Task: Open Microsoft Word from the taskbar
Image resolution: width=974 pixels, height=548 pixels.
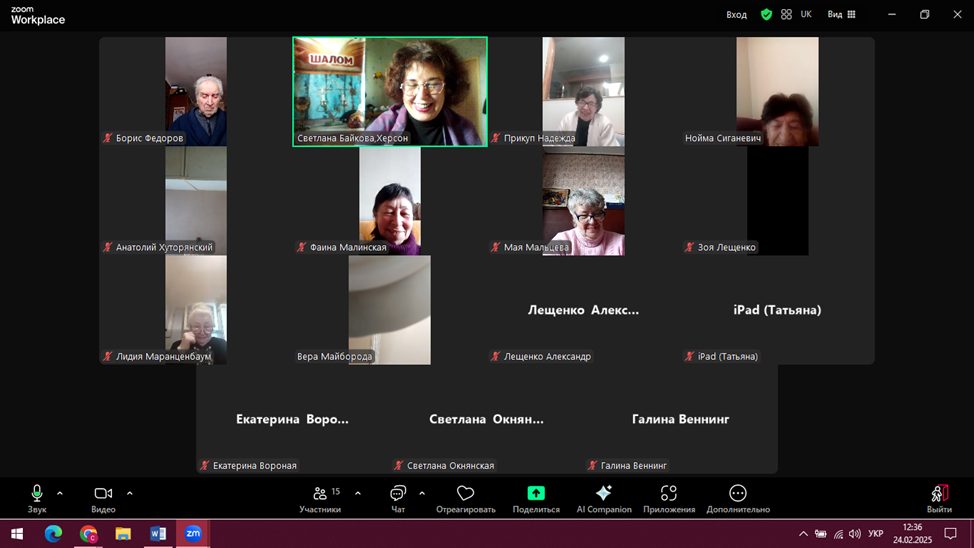Action: (x=158, y=534)
